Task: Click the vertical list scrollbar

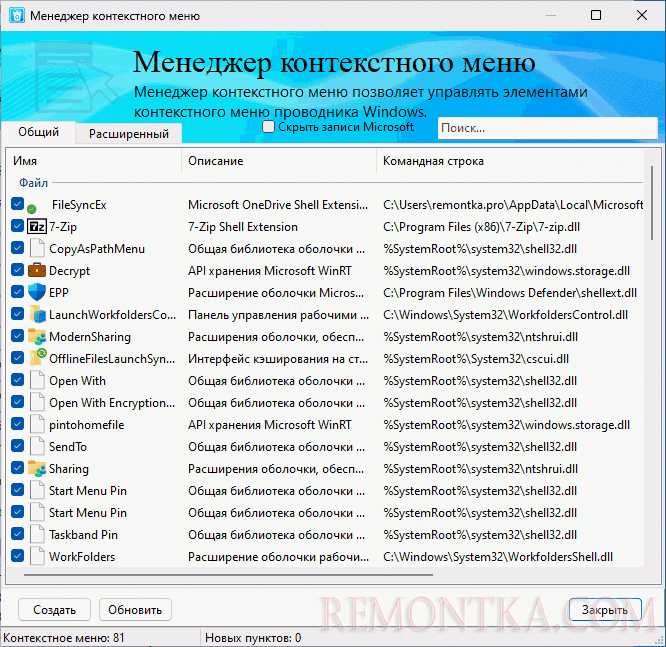Action: pos(652,203)
